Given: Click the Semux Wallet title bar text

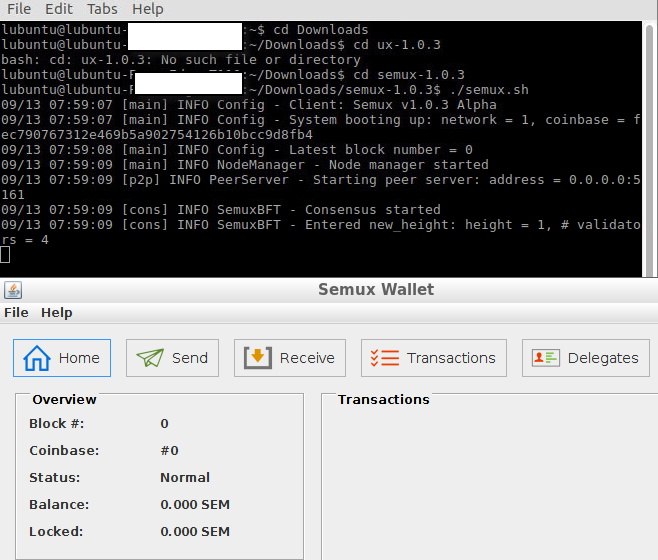Looking at the screenshot, I should [376, 290].
